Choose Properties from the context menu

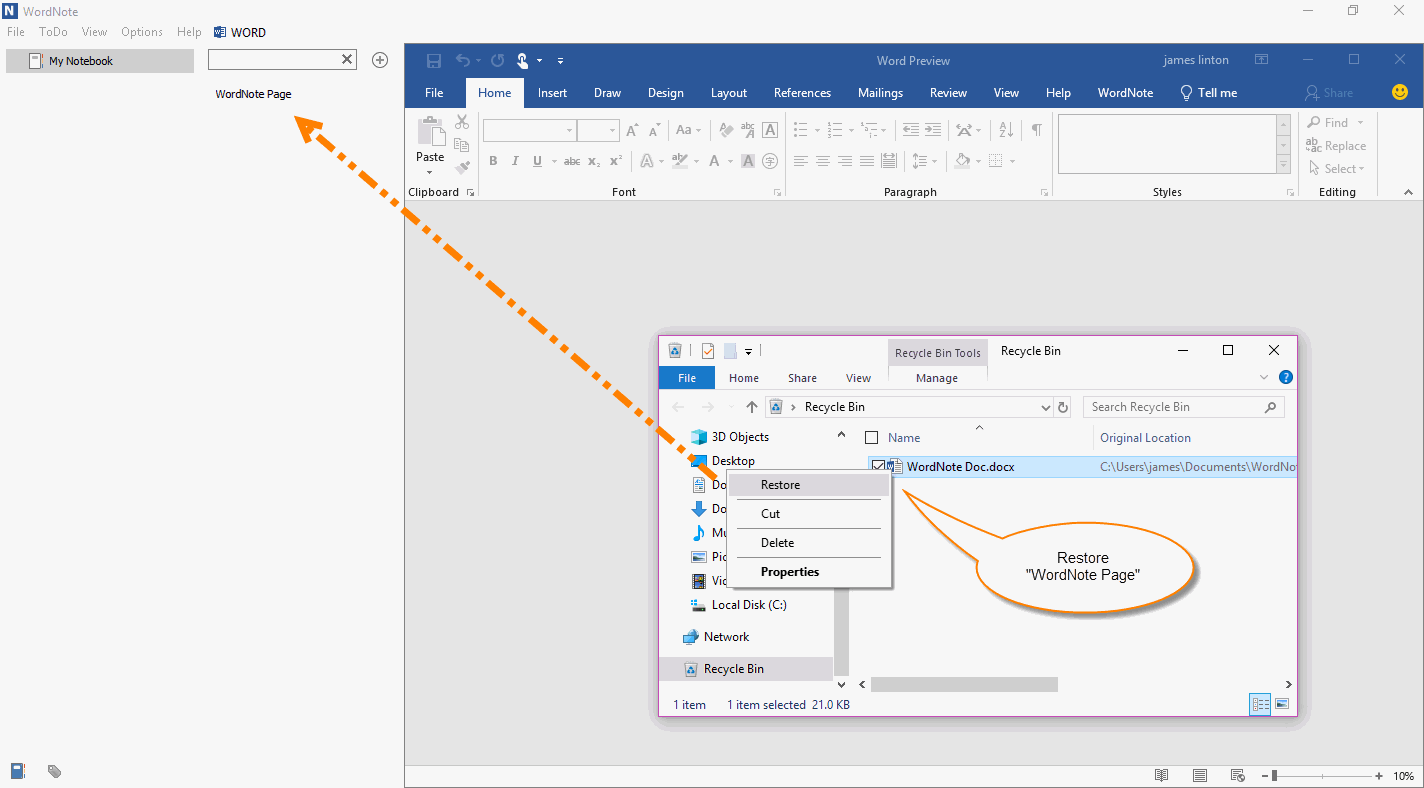point(809,572)
